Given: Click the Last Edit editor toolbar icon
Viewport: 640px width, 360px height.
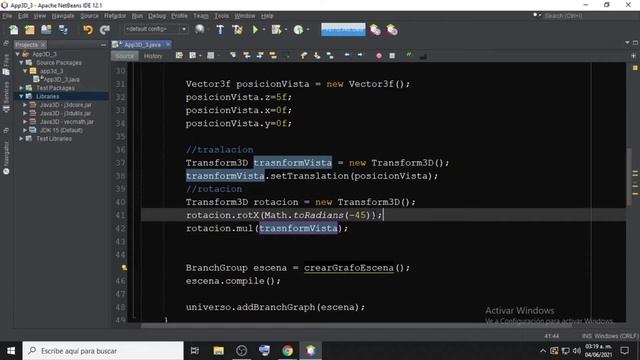Looking at the screenshot, I should 179,55.
